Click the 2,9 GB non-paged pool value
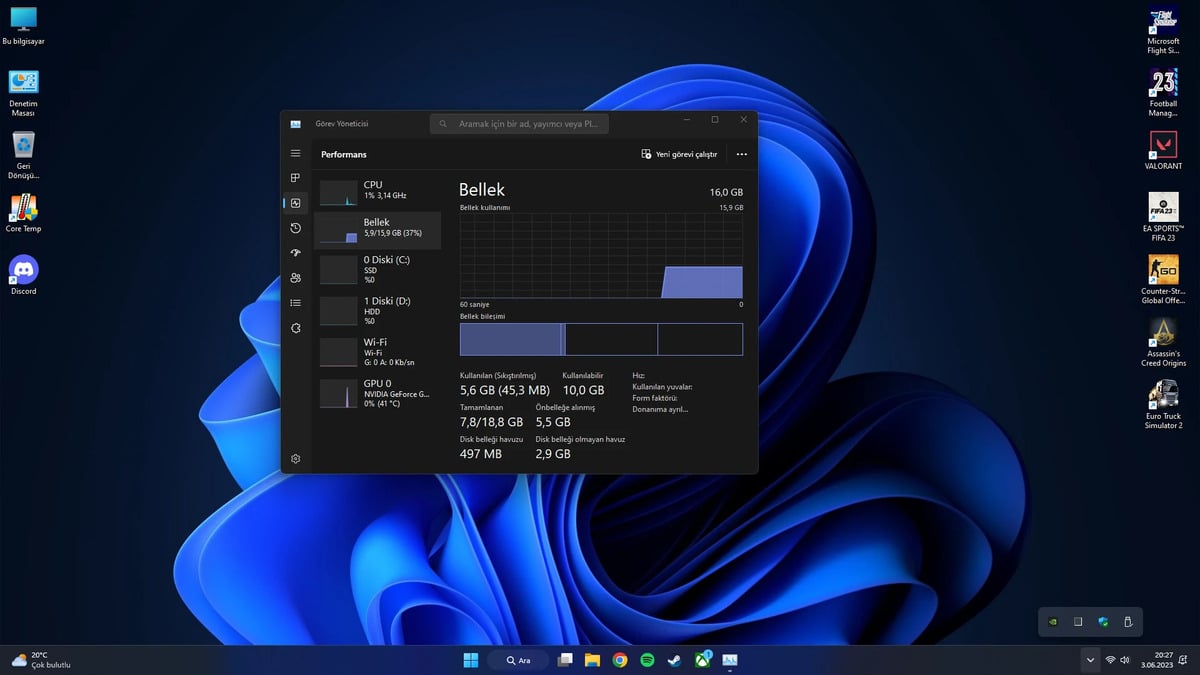 [553, 454]
